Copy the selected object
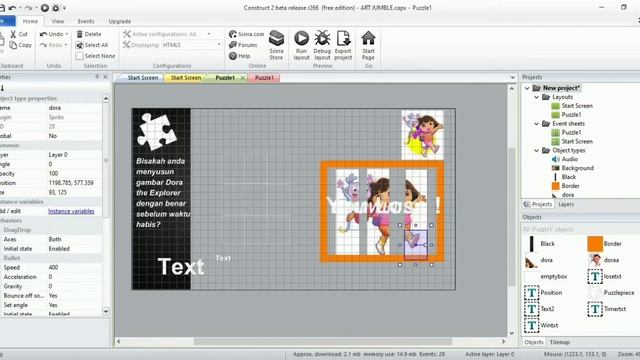 20,45
